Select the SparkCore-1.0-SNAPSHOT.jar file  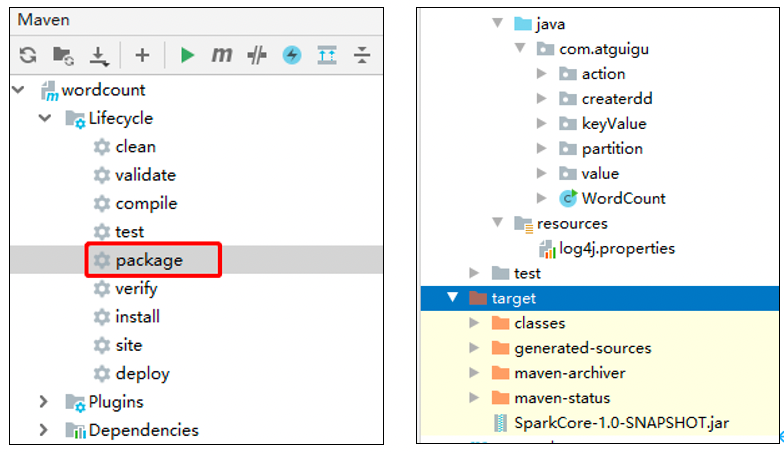pos(621,423)
